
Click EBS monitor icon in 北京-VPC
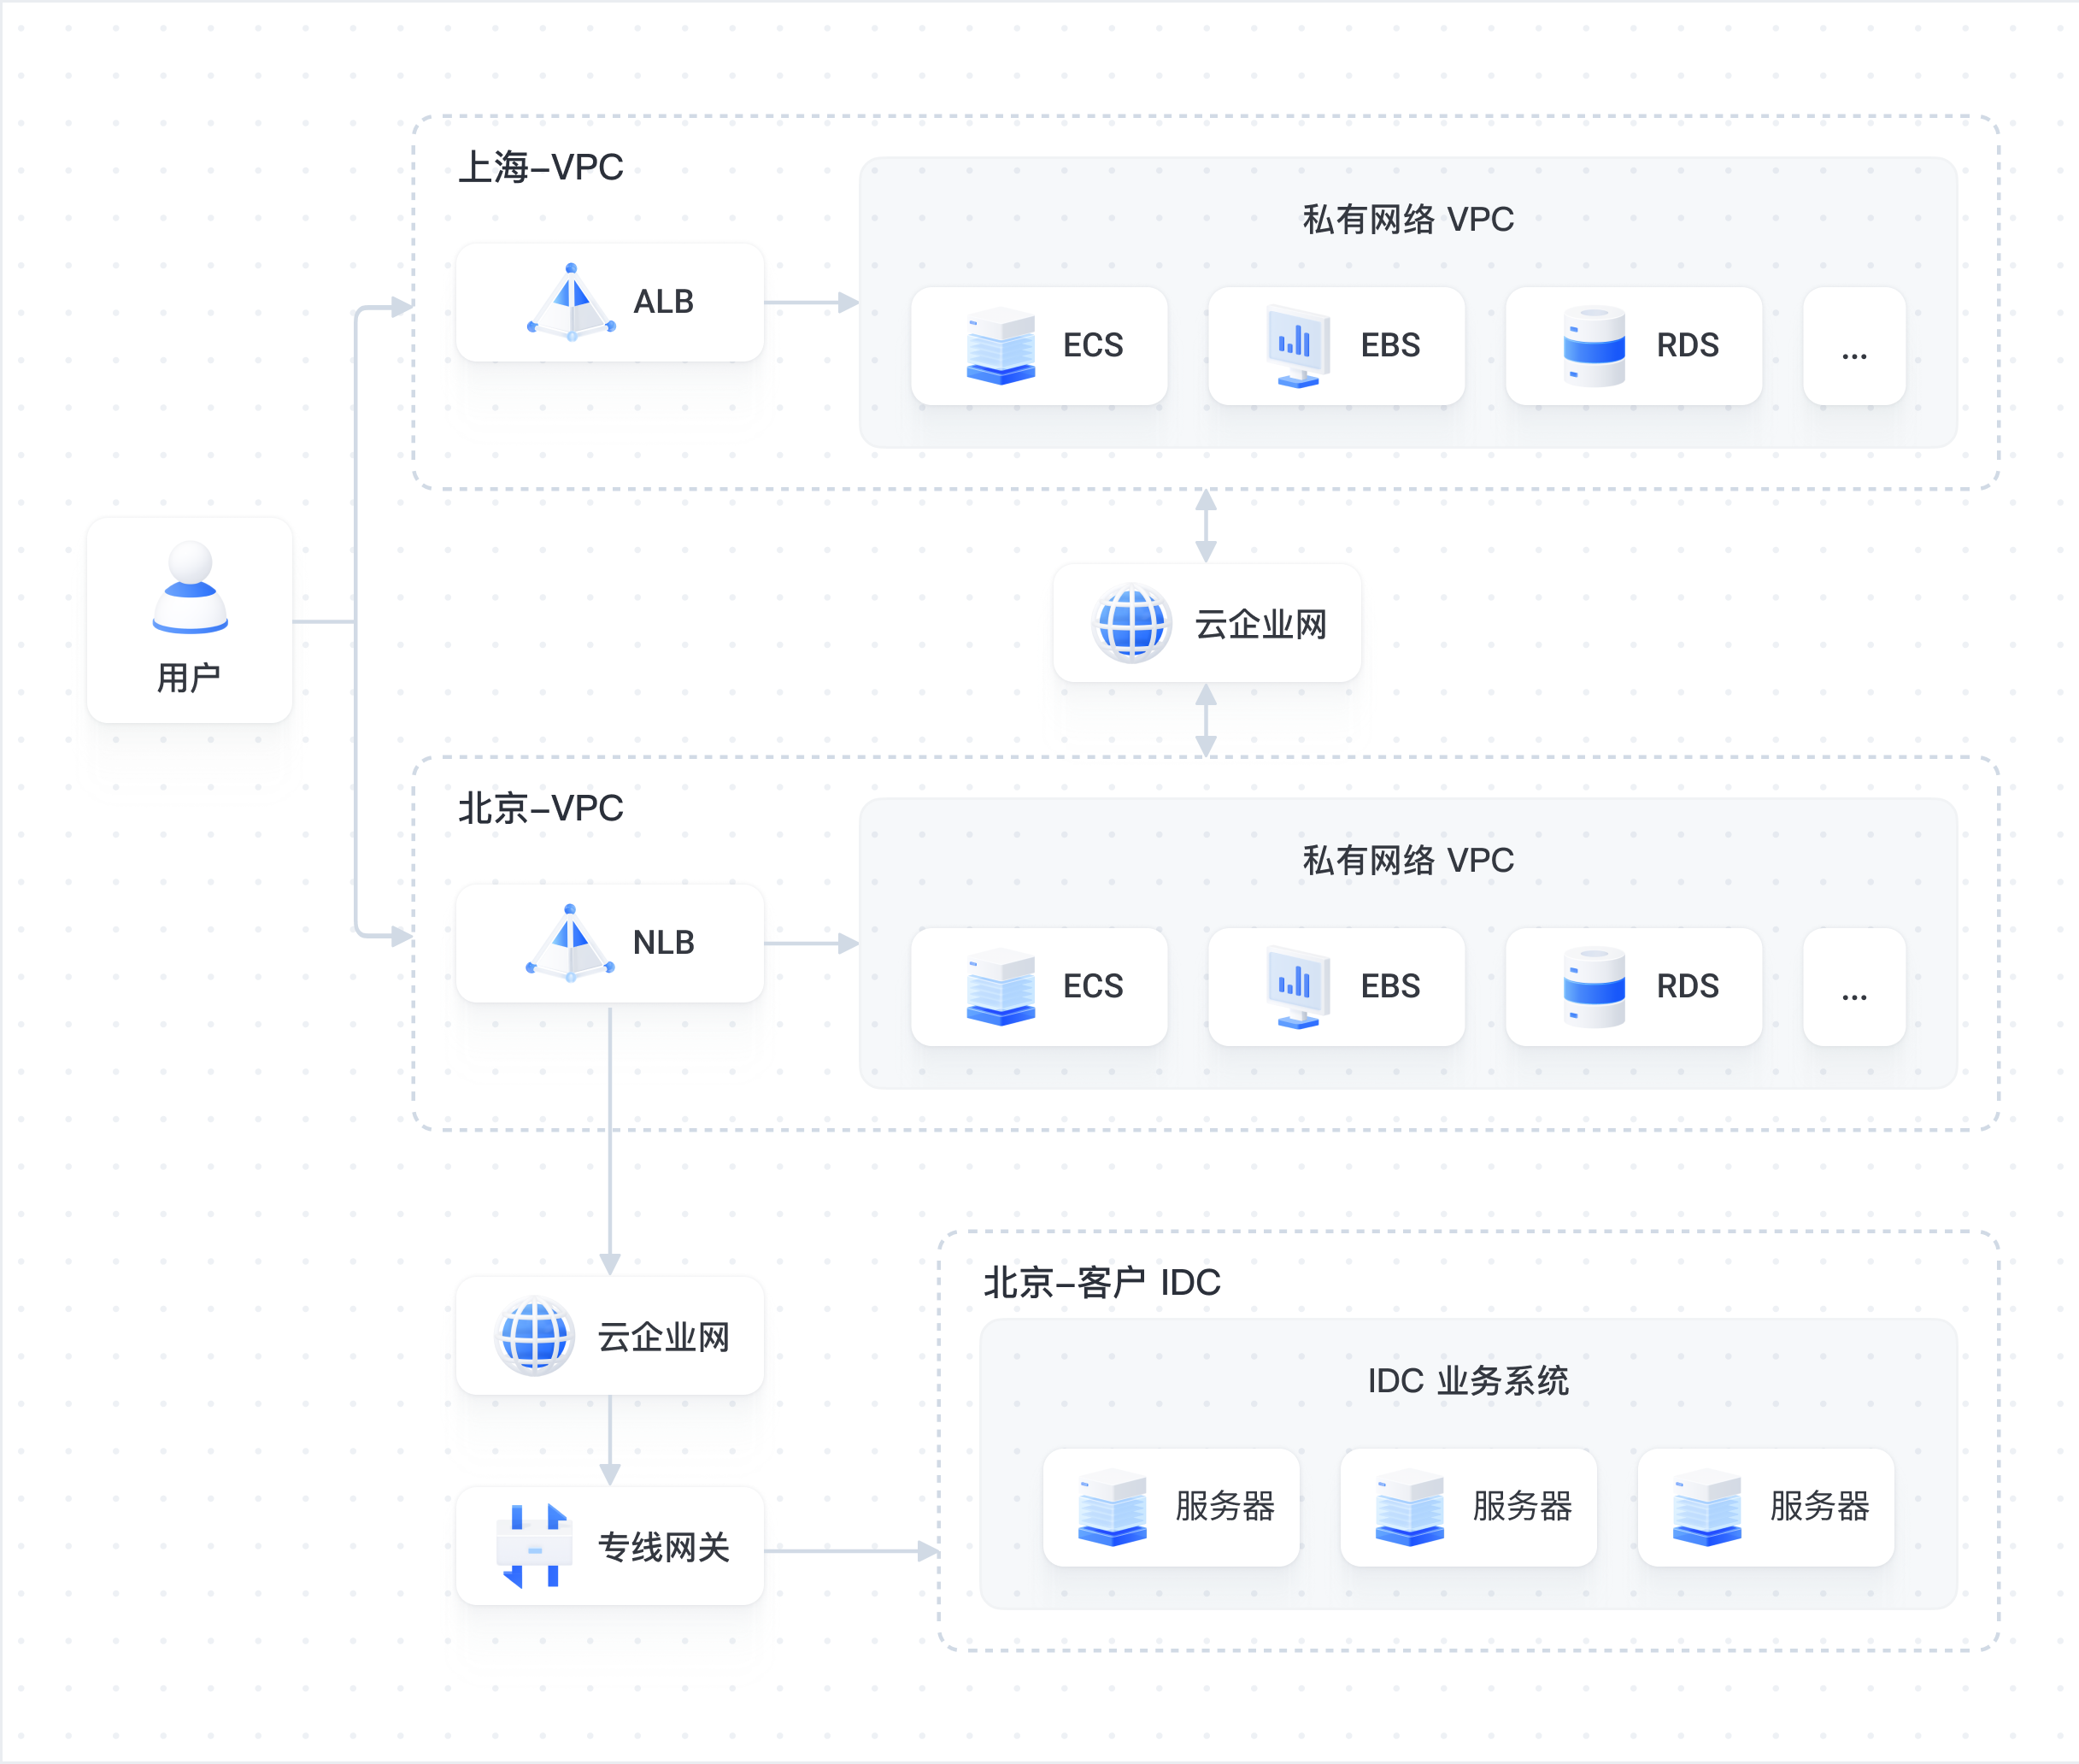1298,987
